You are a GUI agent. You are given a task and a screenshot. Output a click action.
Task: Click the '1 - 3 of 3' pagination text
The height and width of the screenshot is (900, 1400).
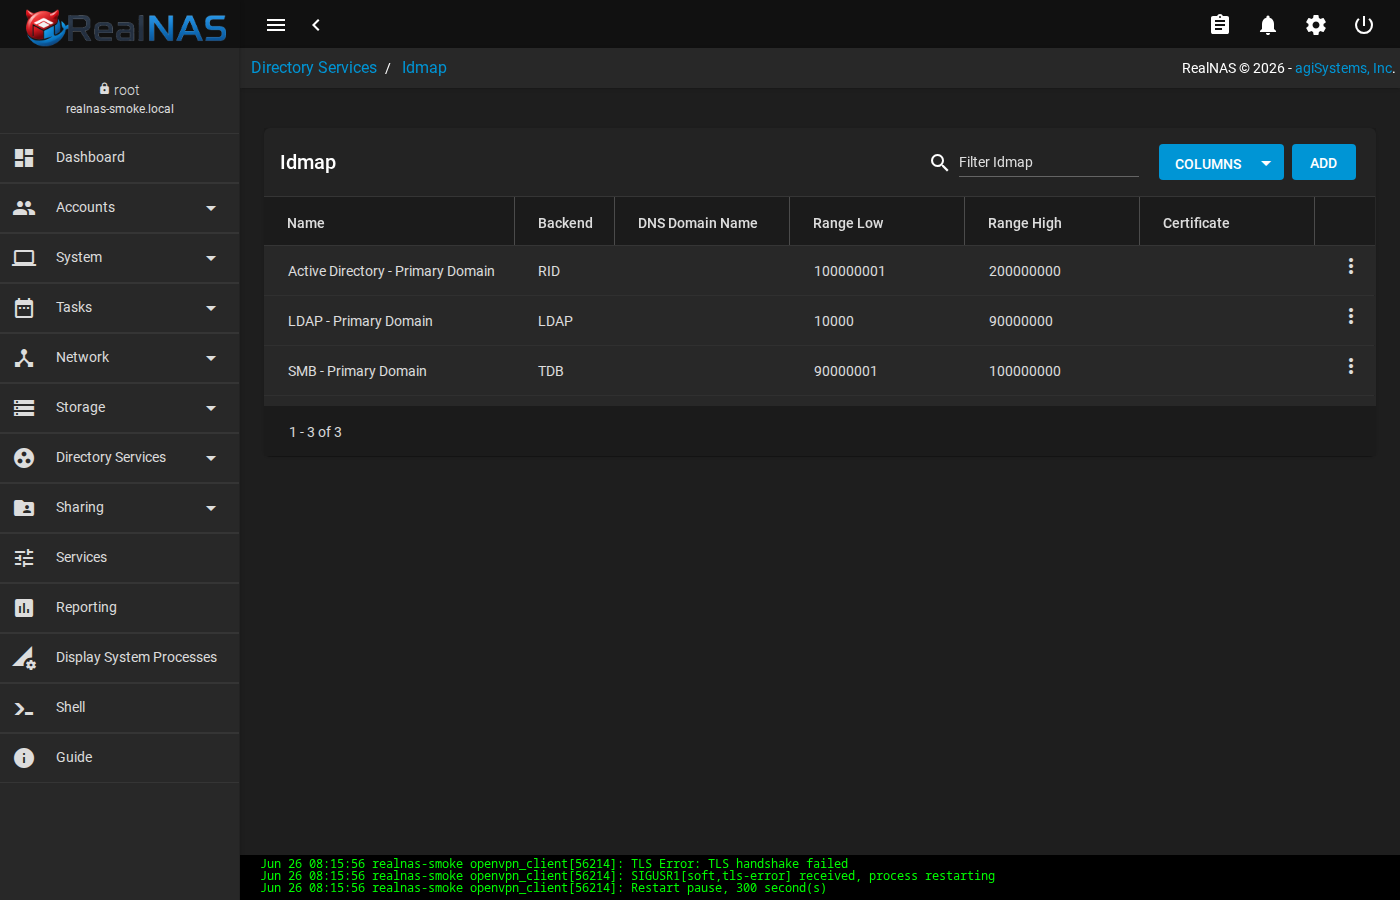pyautogui.click(x=315, y=432)
